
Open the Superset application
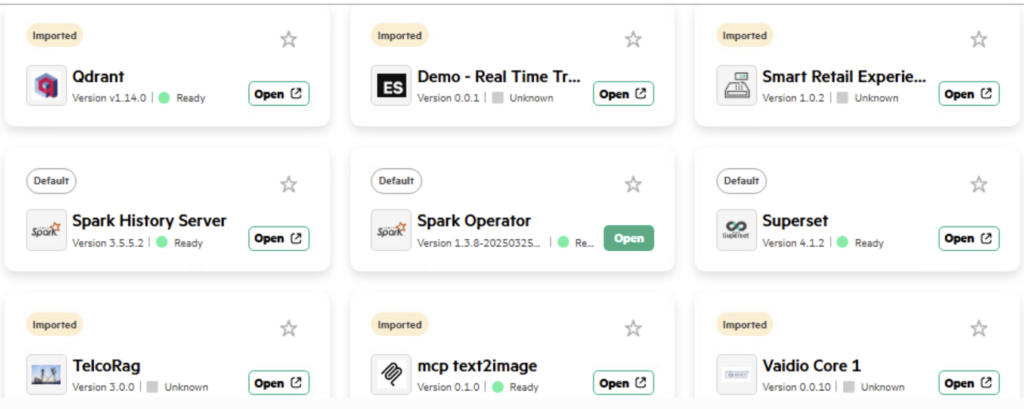pos(968,238)
